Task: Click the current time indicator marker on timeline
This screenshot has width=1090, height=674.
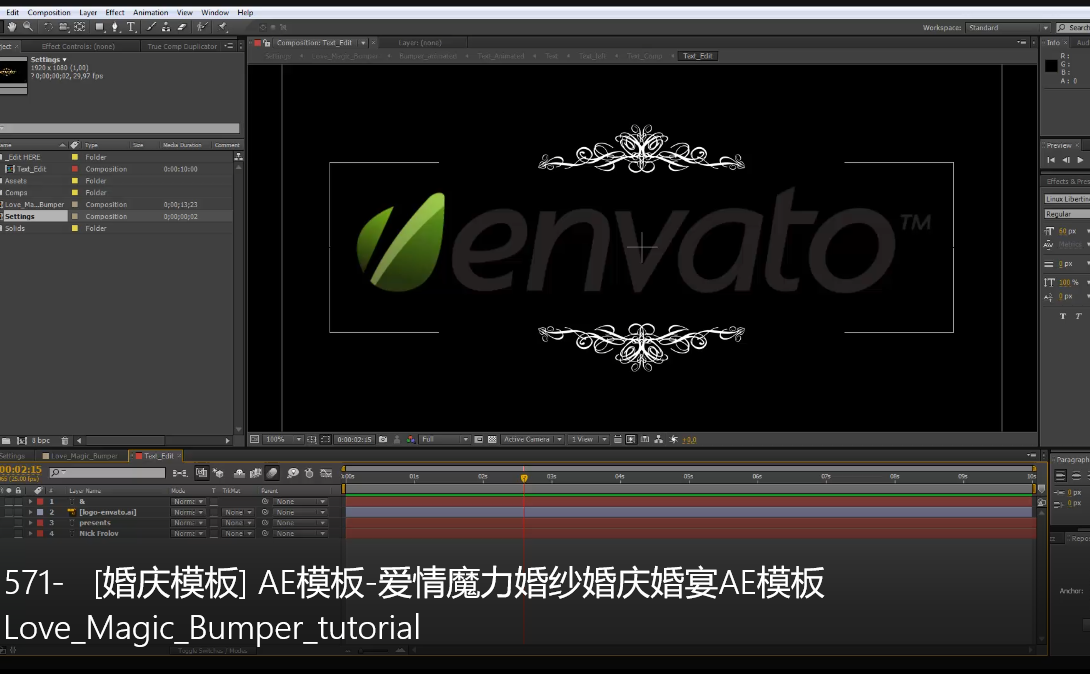Action: pos(524,478)
